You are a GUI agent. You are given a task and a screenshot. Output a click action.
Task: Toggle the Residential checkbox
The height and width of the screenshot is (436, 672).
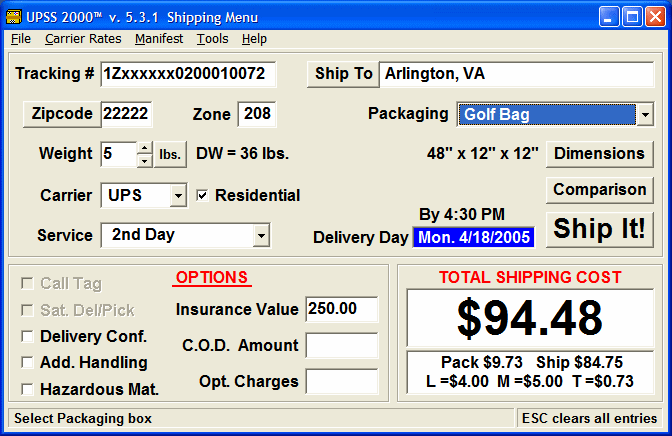(202, 195)
